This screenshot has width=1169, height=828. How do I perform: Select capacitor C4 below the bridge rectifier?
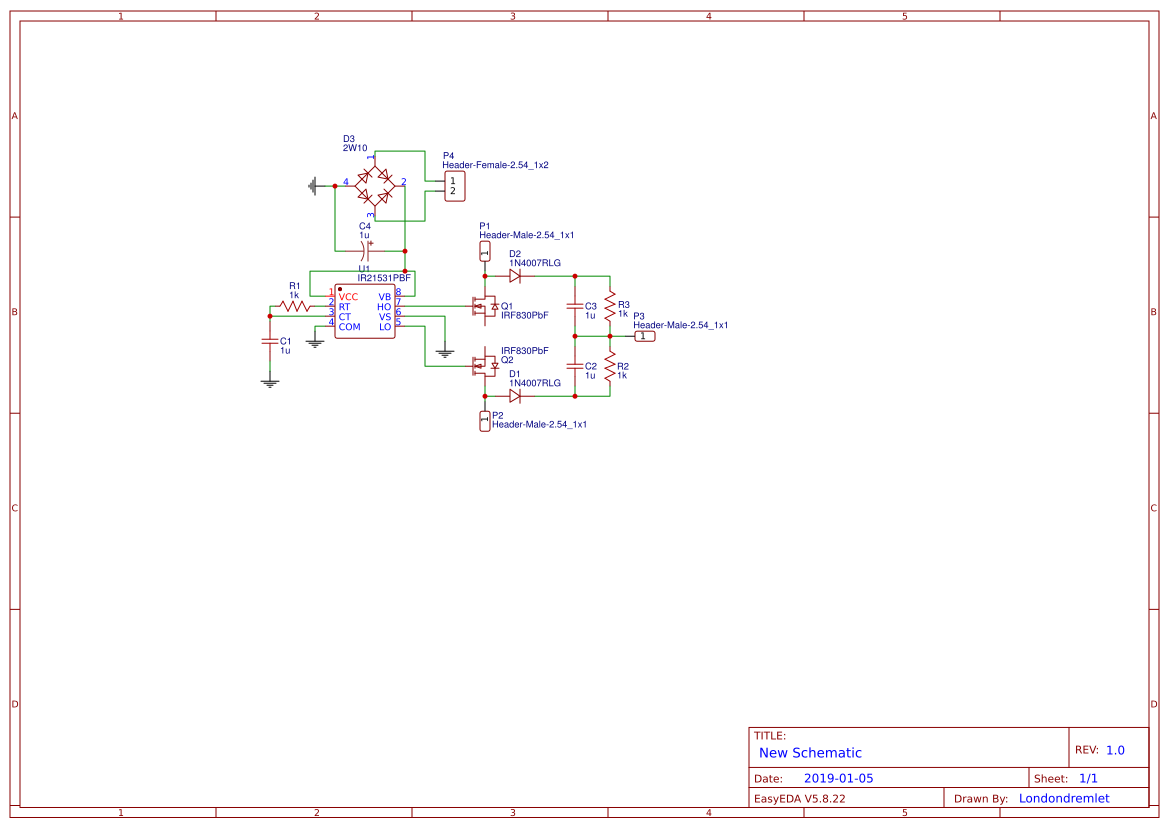[364, 250]
